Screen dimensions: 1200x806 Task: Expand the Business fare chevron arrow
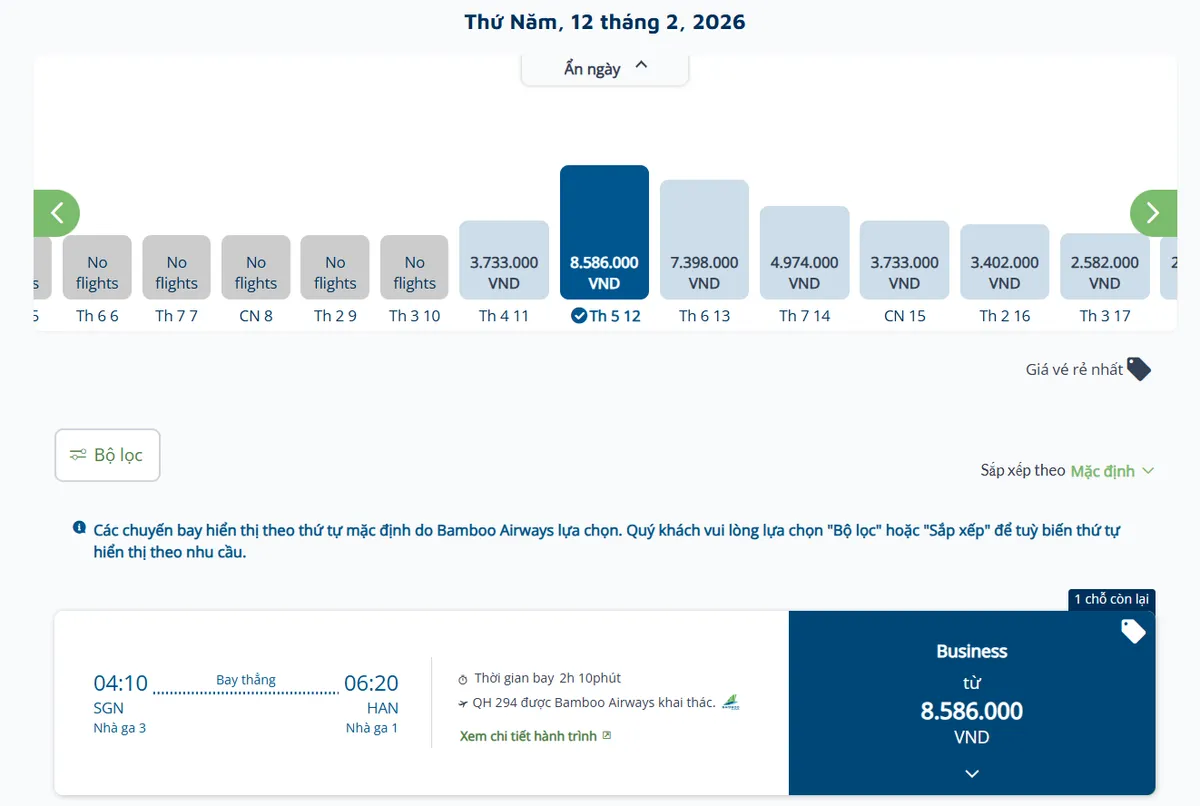(971, 773)
